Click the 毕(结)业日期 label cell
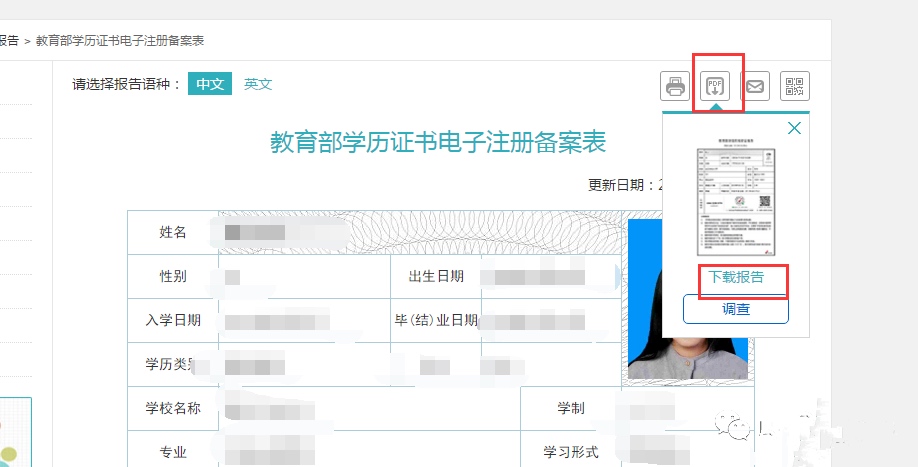Image resolution: width=918 pixels, height=467 pixels. coord(436,320)
